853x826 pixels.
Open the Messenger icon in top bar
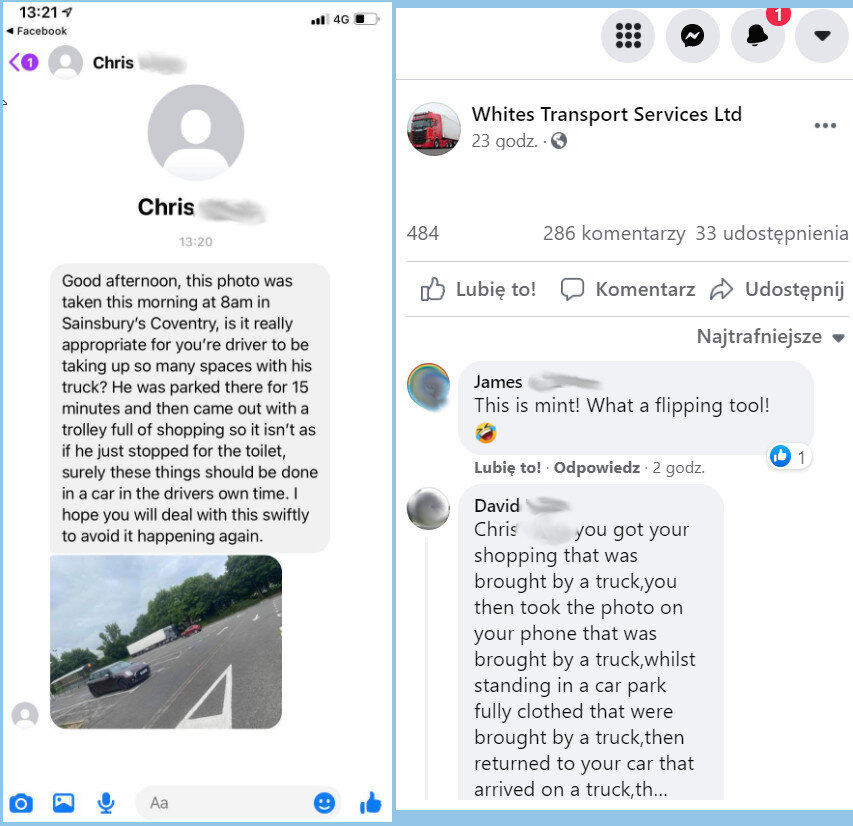pyautogui.click(x=693, y=36)
